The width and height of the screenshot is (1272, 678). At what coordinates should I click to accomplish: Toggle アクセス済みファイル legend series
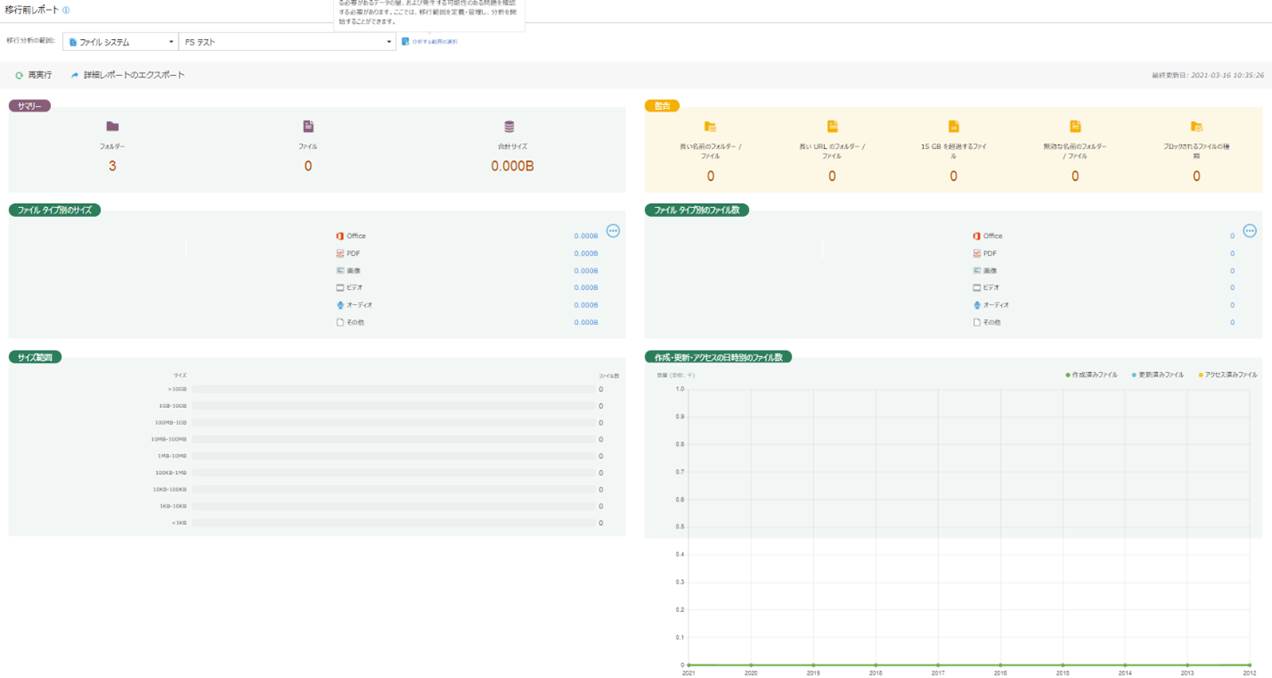pyautogui.click(x=1228, y=375)
